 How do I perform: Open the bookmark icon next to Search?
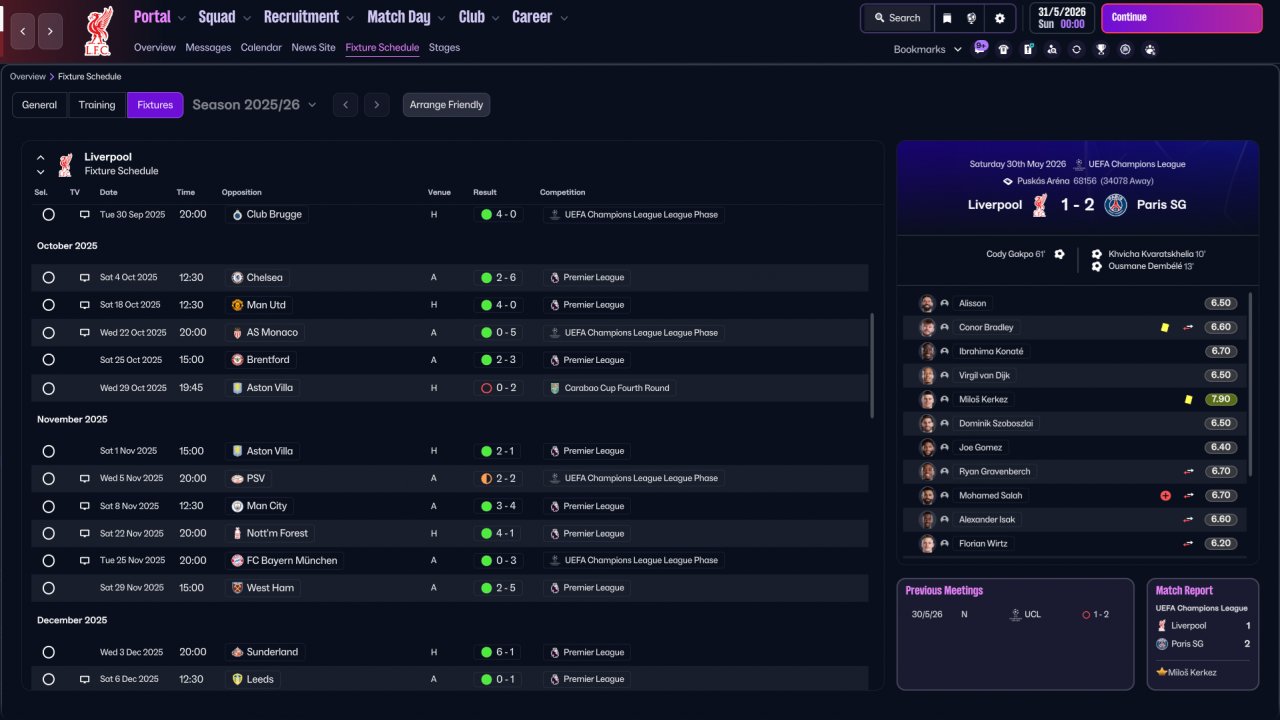click(x=947, y=18)
